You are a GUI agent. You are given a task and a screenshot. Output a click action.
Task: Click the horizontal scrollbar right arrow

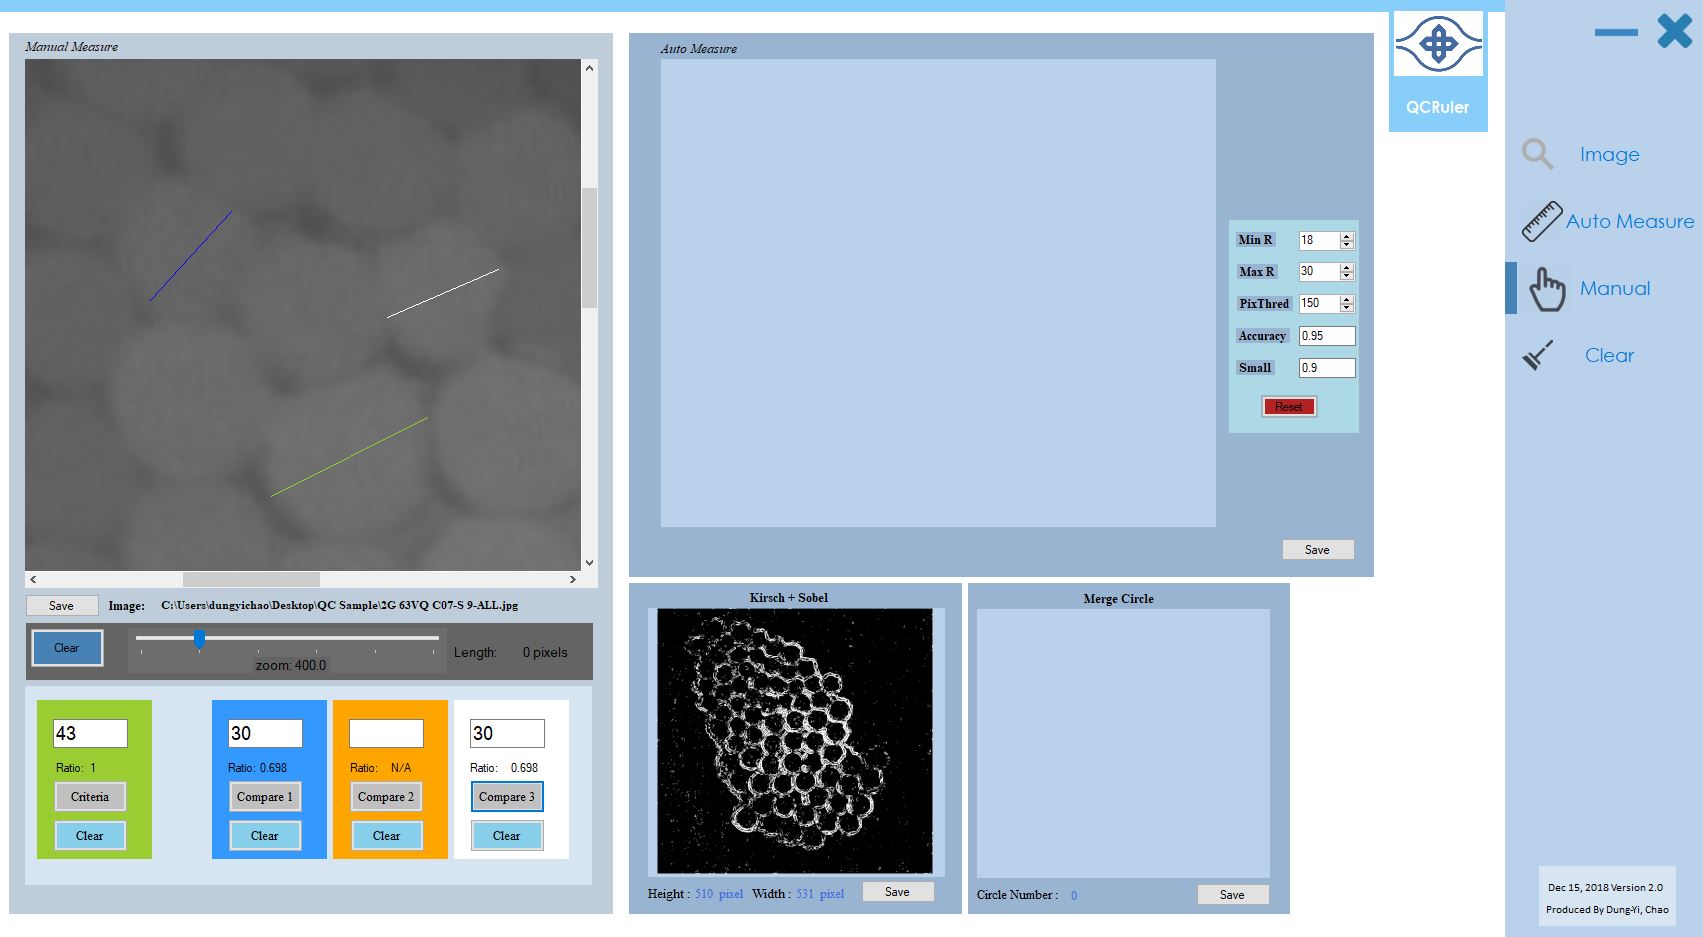tap(573, 579)
